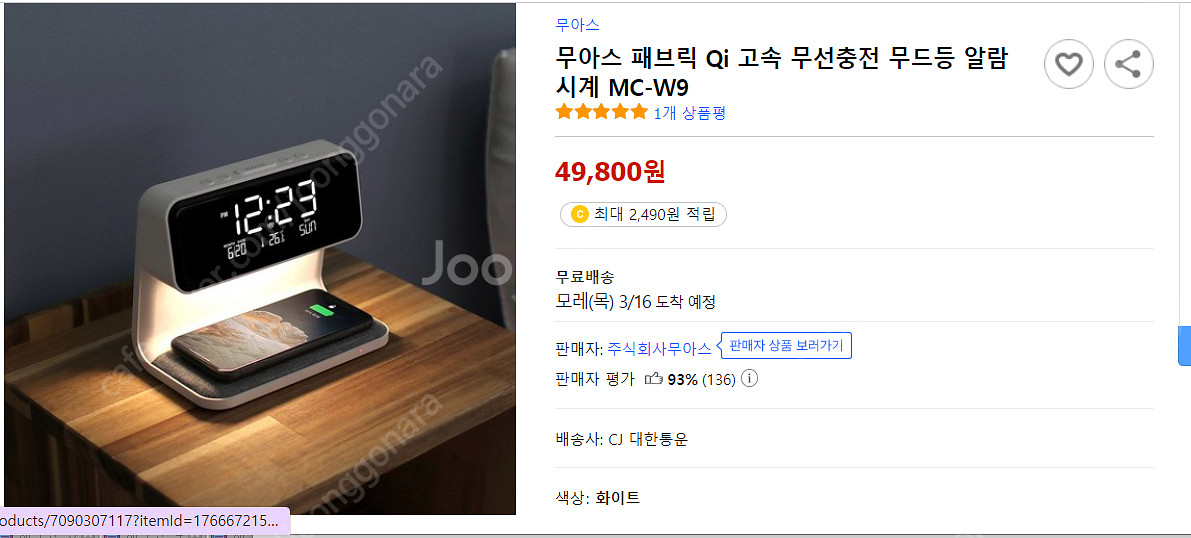Viewport: 1191px width, 538px height.
Task: Click the 색상 화이트 color option label
Action: click(598, 498)
